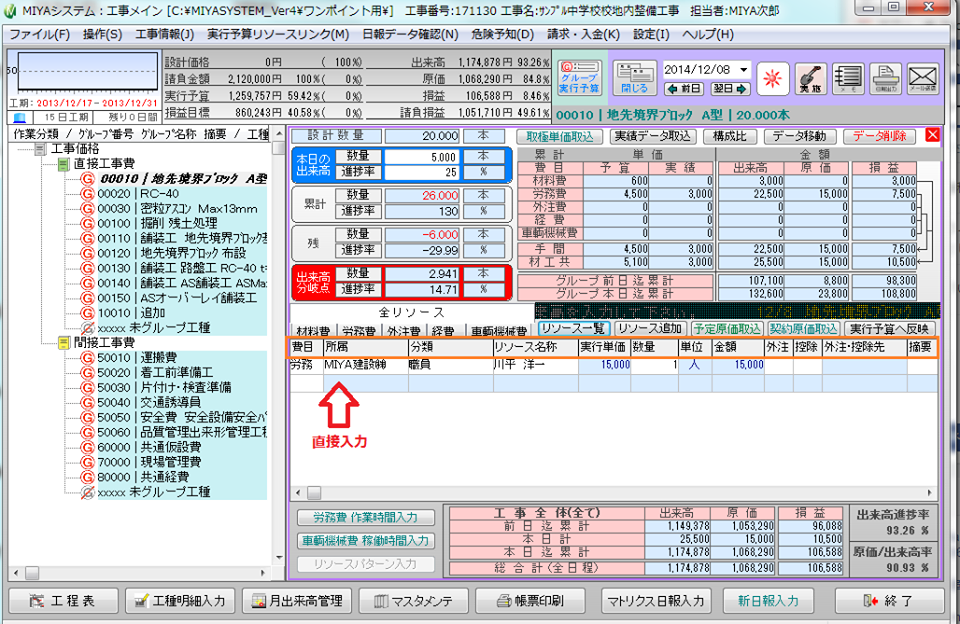Viewport: 960px width, 624px height.
Task: Click the データ移動 button
Action: coord(799,137)
